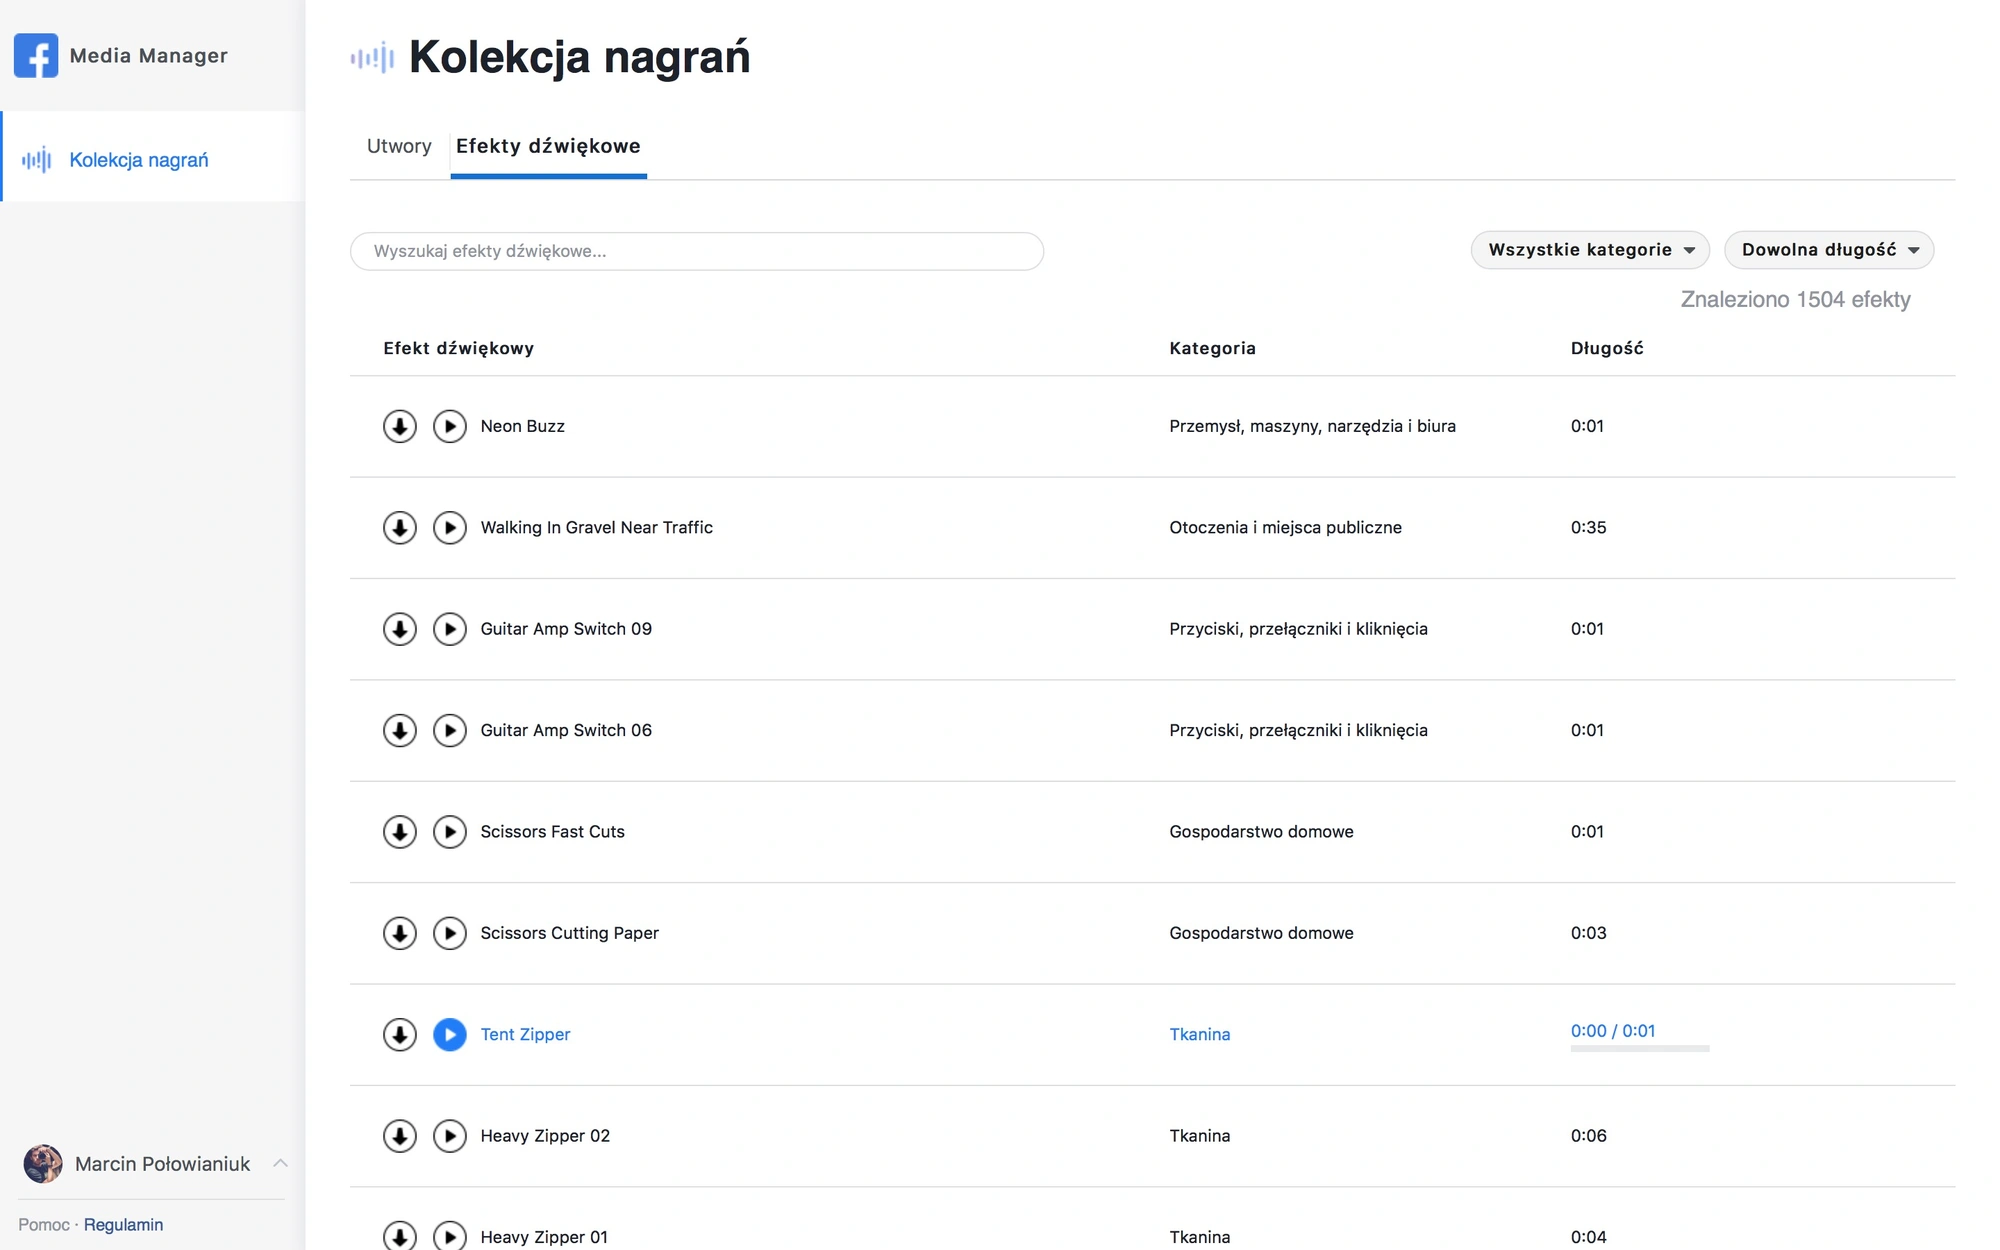Click the Tent Zipper title
The height and width of the screenshot is (1250, 2000).
(525, 1034)
